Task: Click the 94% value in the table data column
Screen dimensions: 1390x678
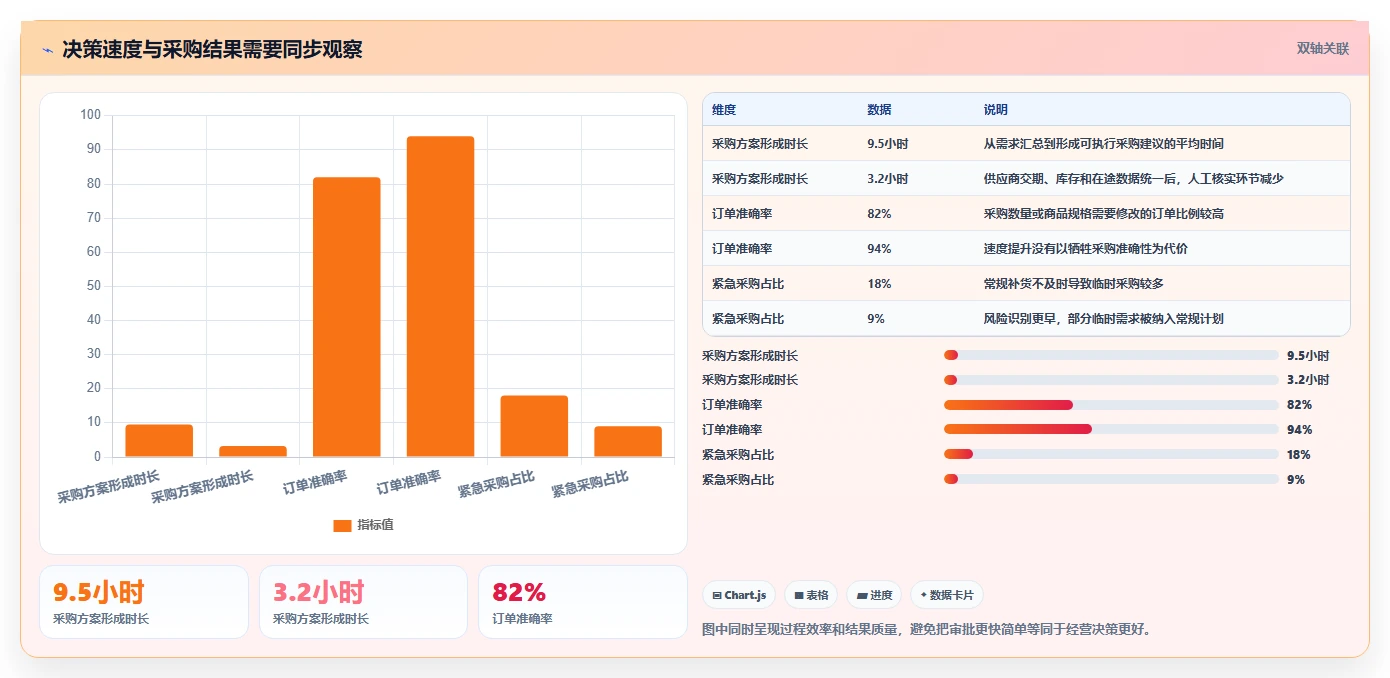Action: [880, 249]
